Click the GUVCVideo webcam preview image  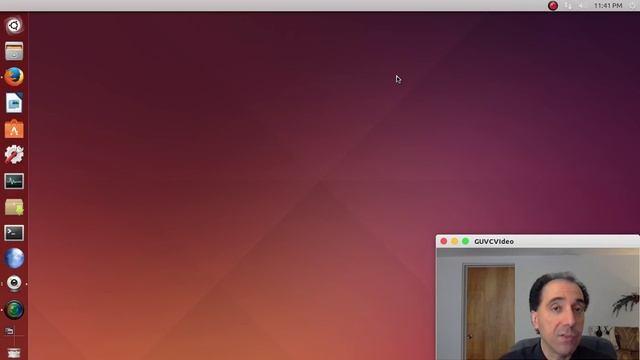(538, 304)
